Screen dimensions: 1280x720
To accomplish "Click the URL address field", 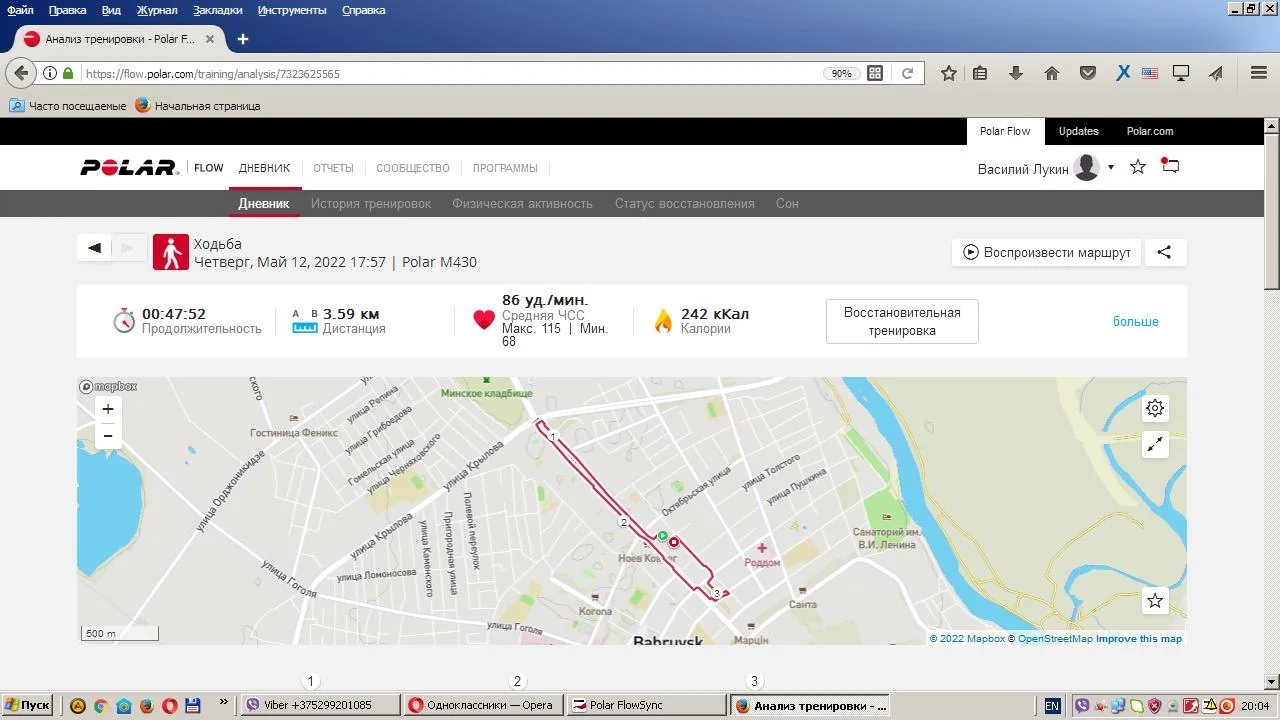I will click(x=450, y=73).
